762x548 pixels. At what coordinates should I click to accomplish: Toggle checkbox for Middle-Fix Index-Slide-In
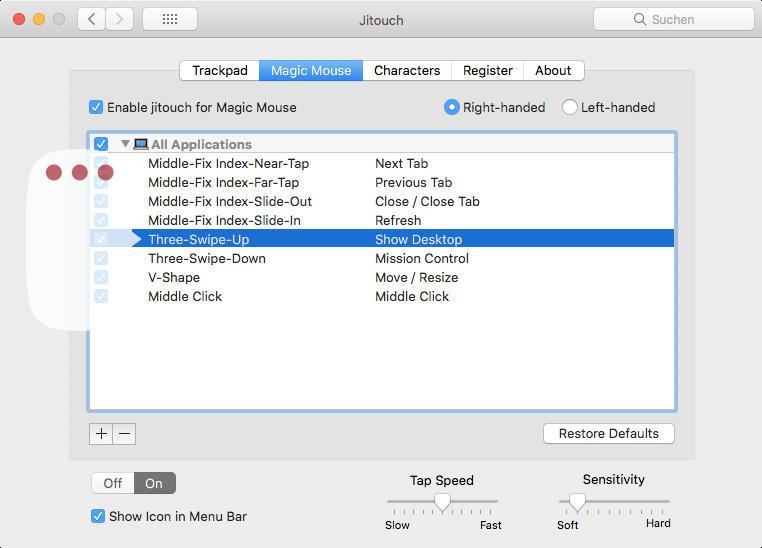101,220
